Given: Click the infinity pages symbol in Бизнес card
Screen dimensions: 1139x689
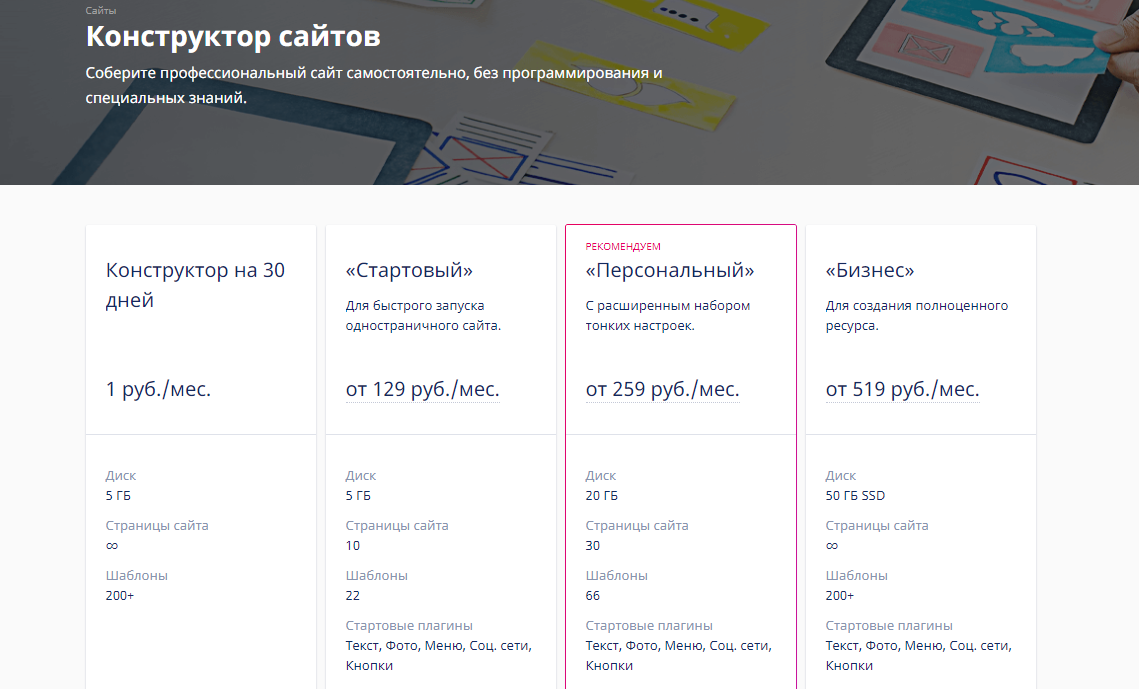Looking at the screenshot, I should click(x=832, y=546).
